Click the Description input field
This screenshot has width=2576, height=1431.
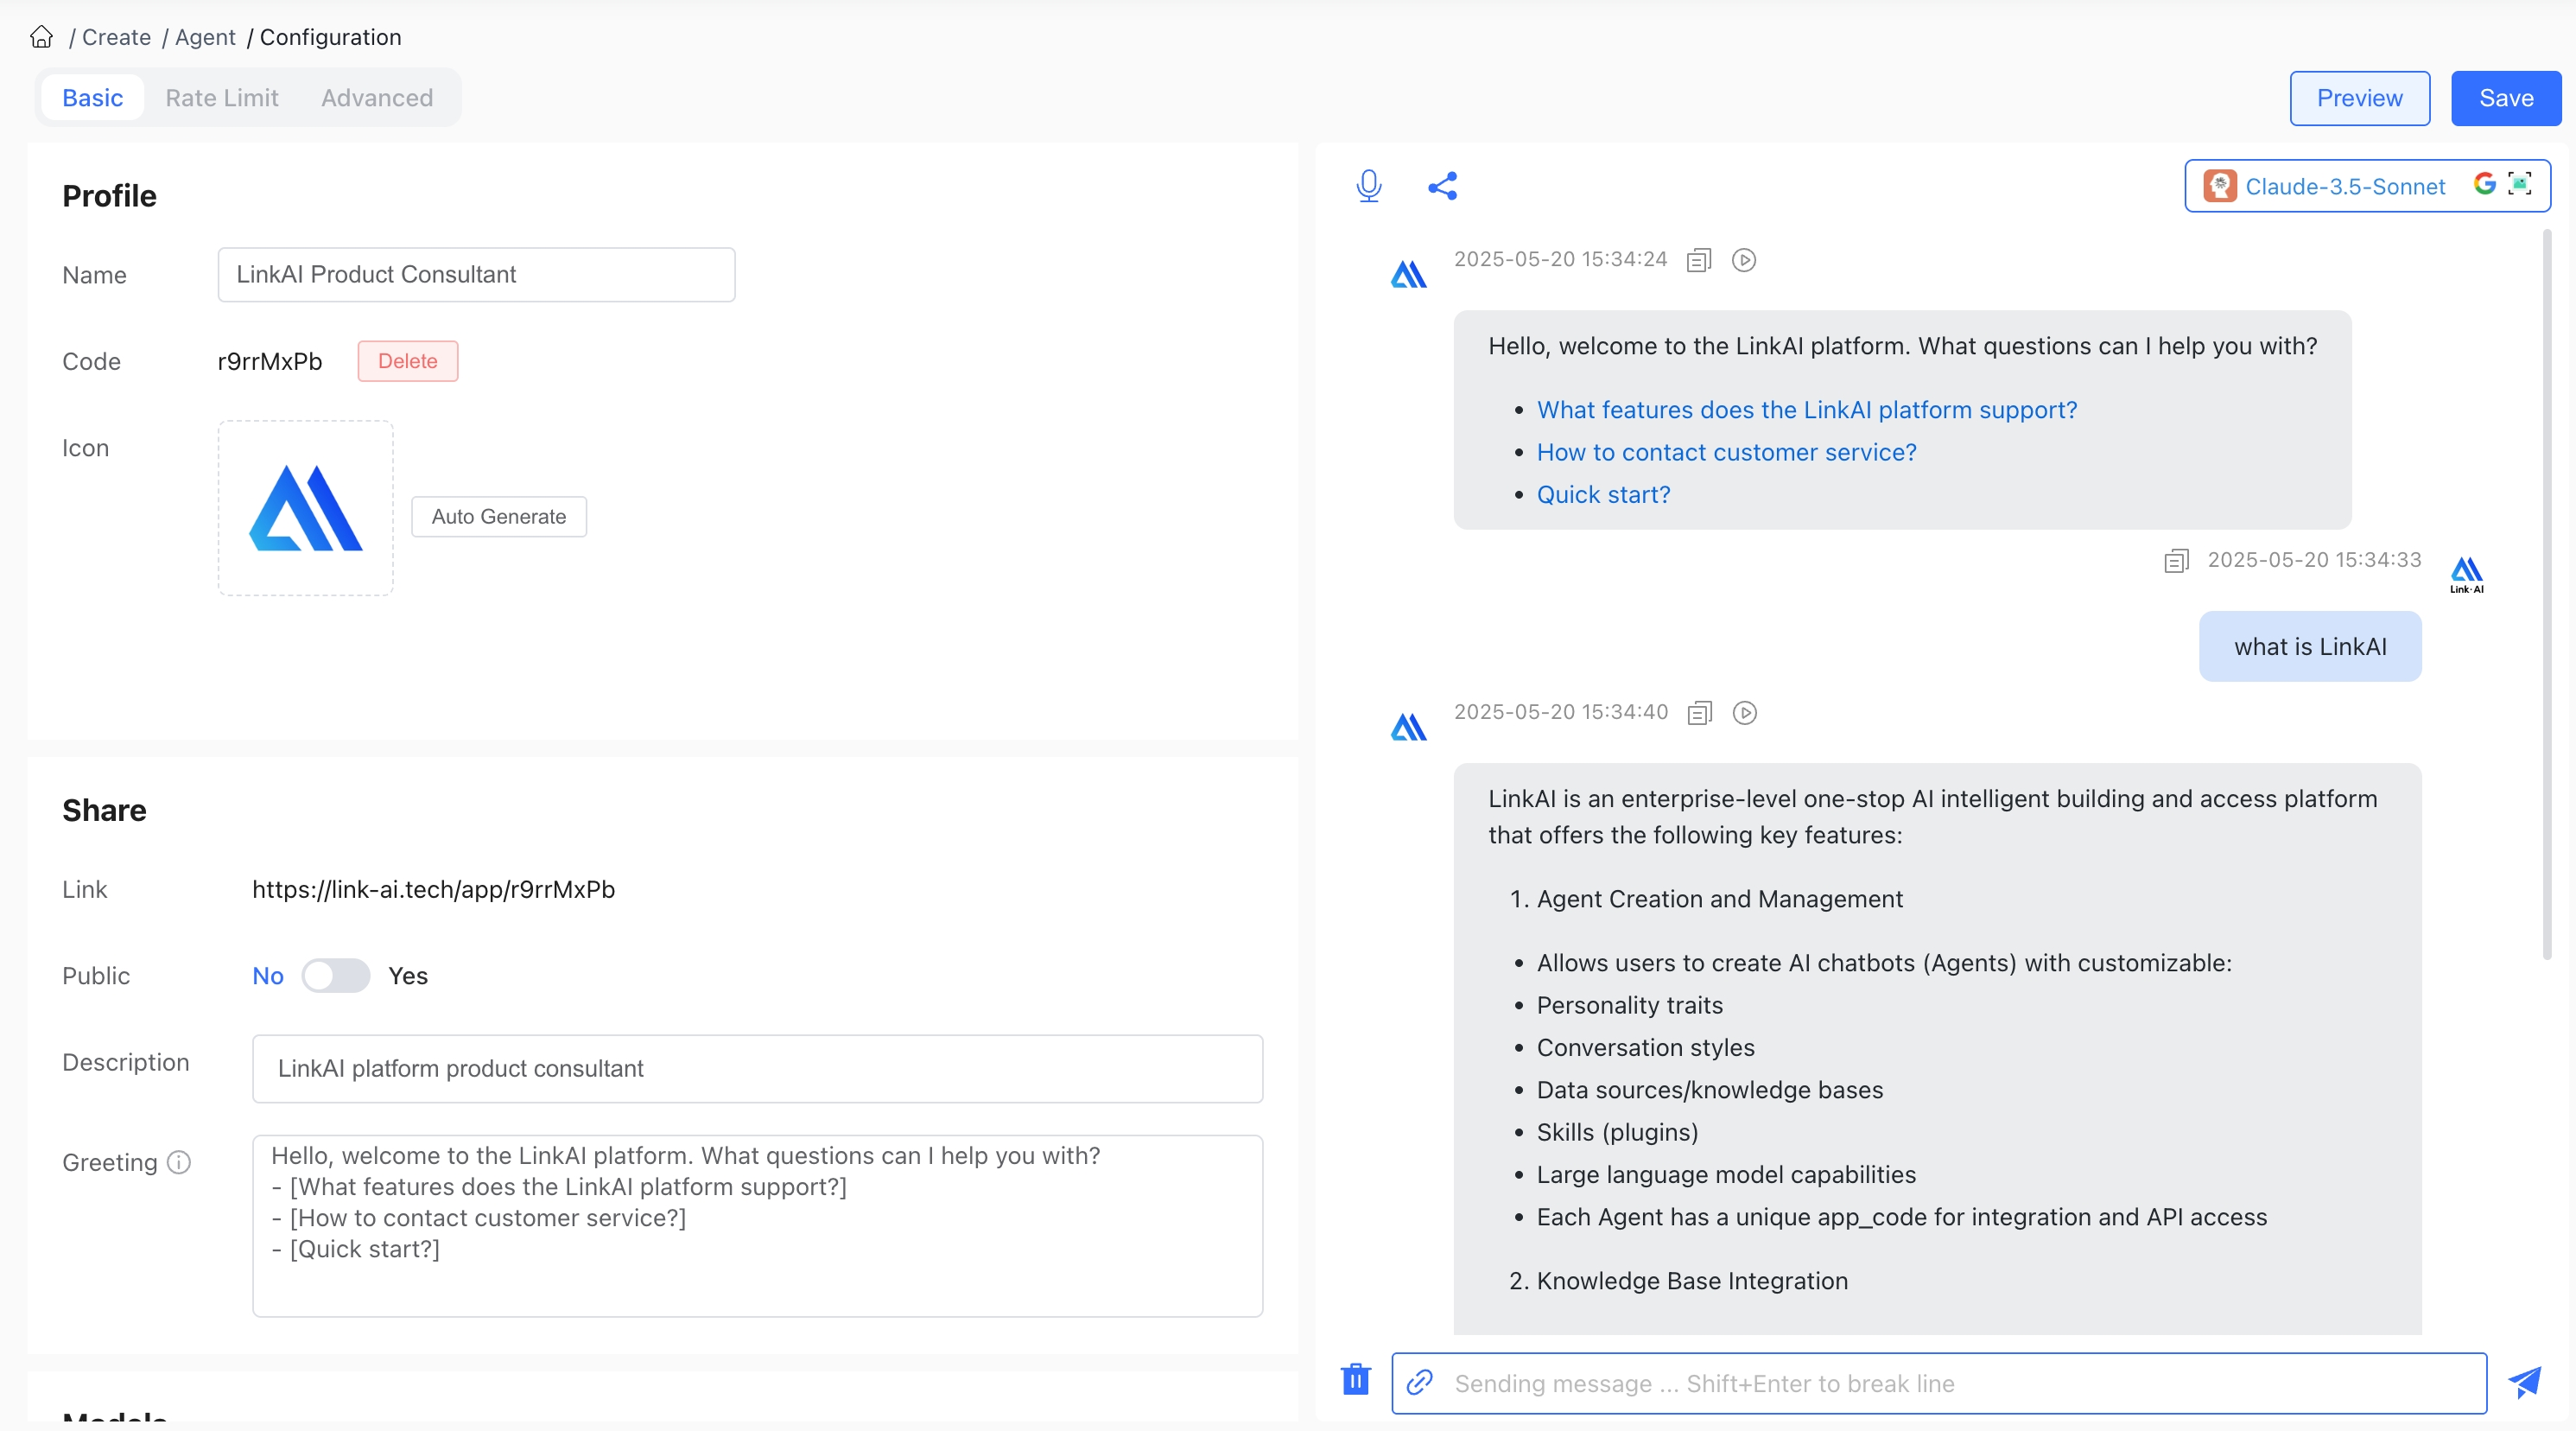758,1069
